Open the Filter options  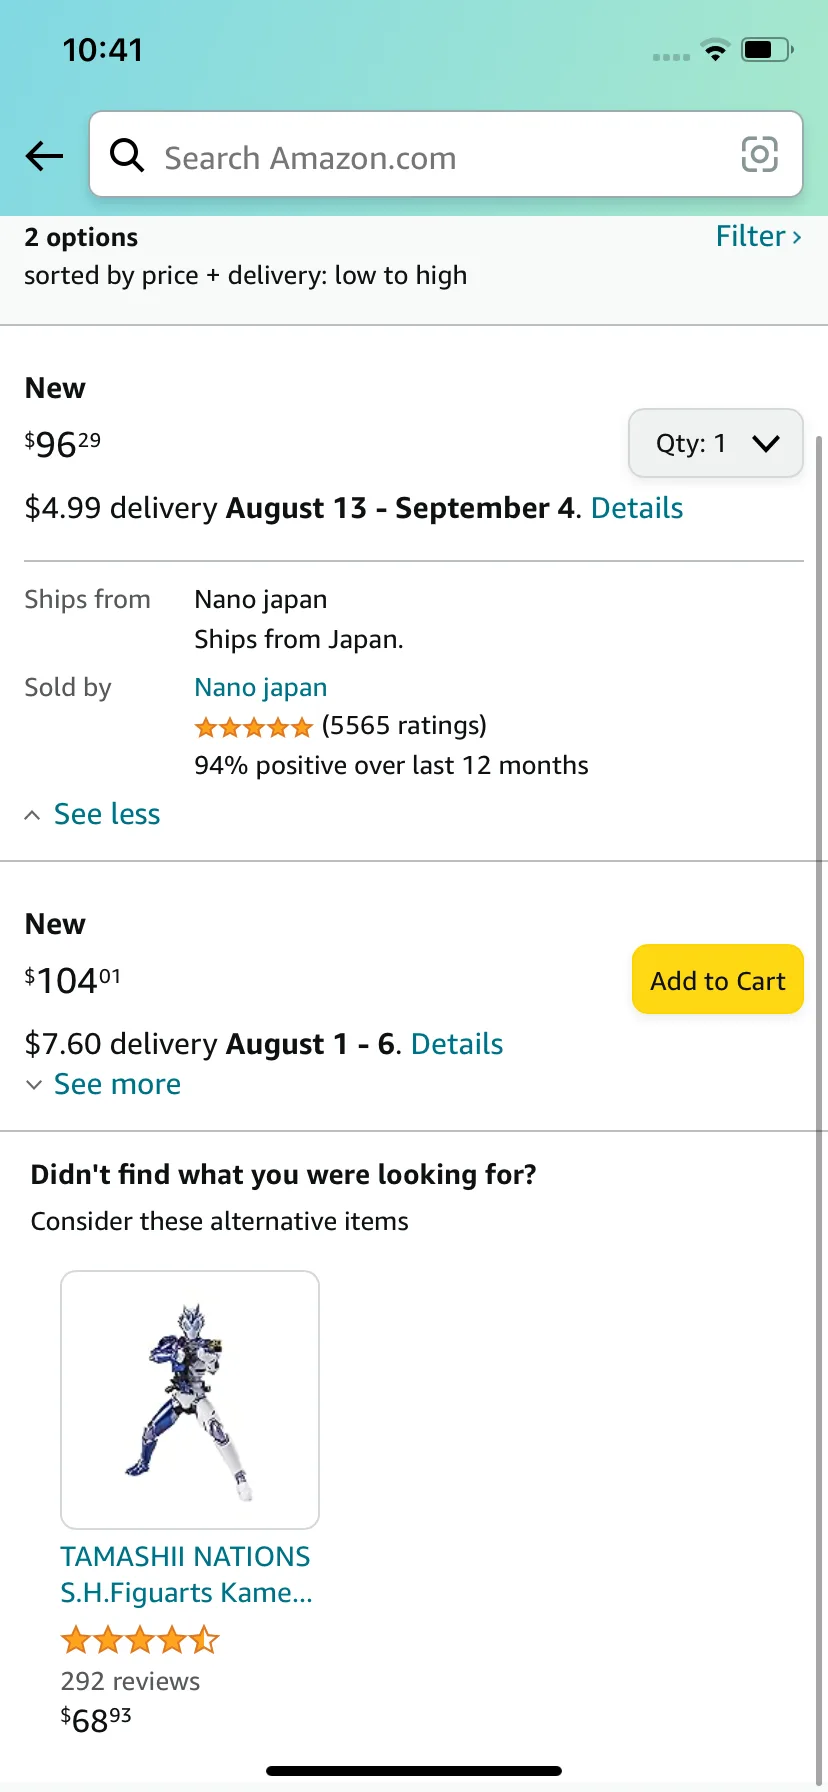pos(758,236)
